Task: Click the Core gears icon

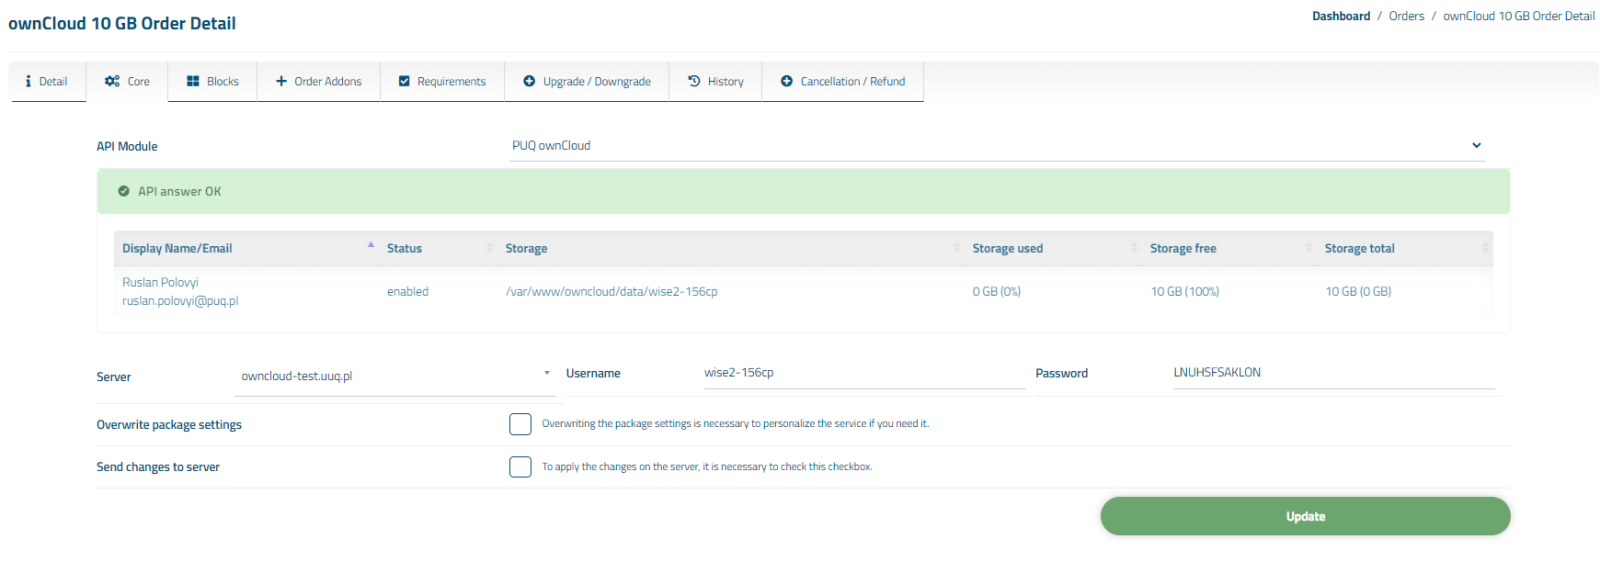Action: pos(112,82)
